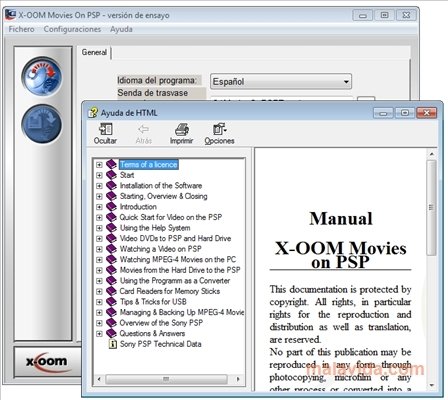
Task: Expand Managing & Backing Up MPEG-4 Movie node
Action: (99, 313)
